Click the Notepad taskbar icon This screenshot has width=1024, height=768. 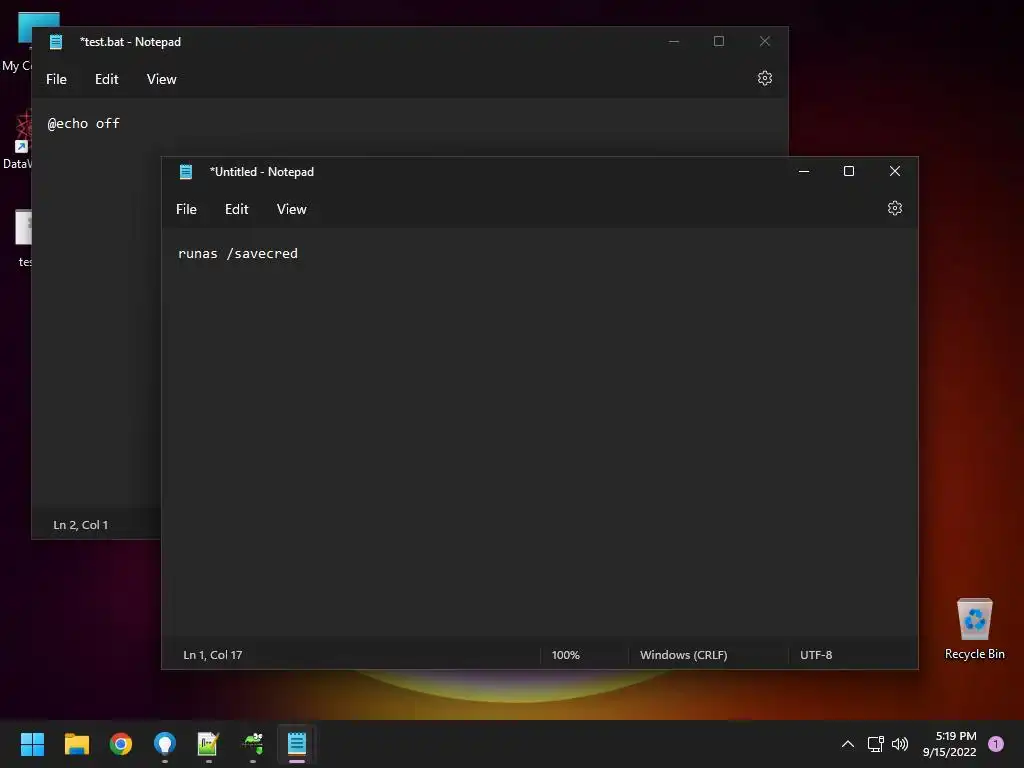click(x=296, y=744)
